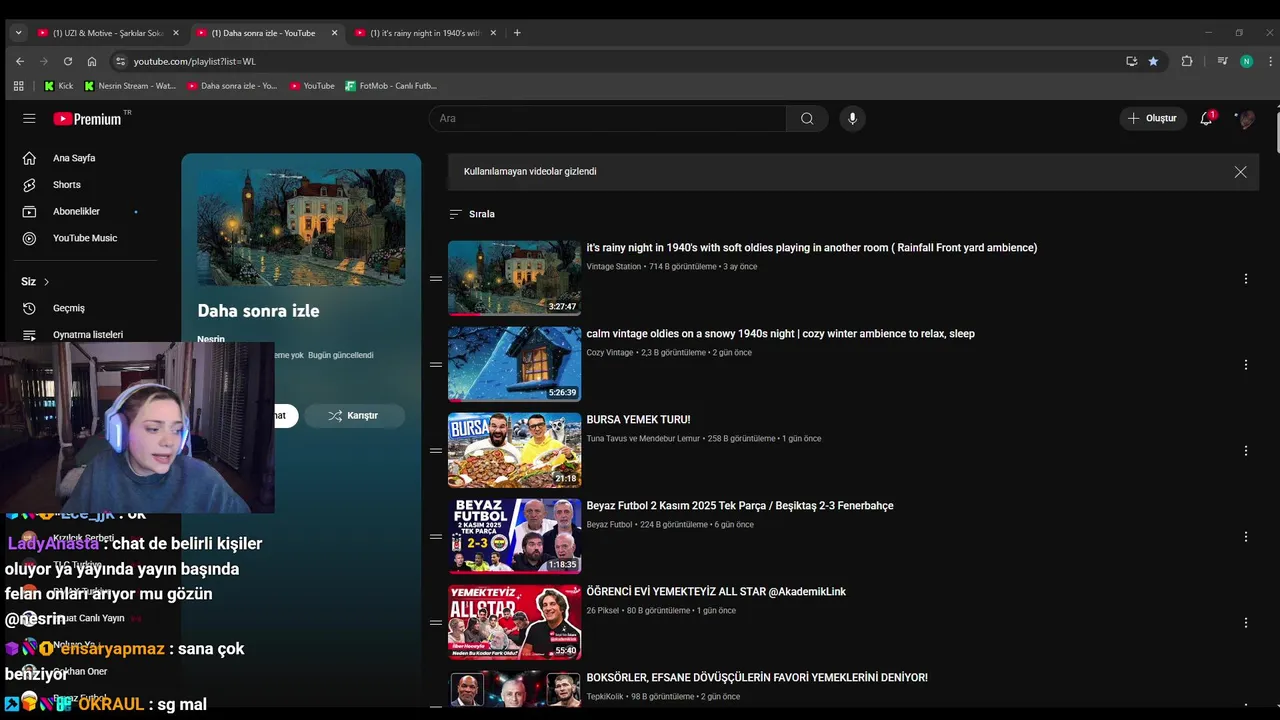The height and width of the screenshot is (720, 1280).
Task: Open options menu for rainy night 1940's video
Action: click(1245, 279)
